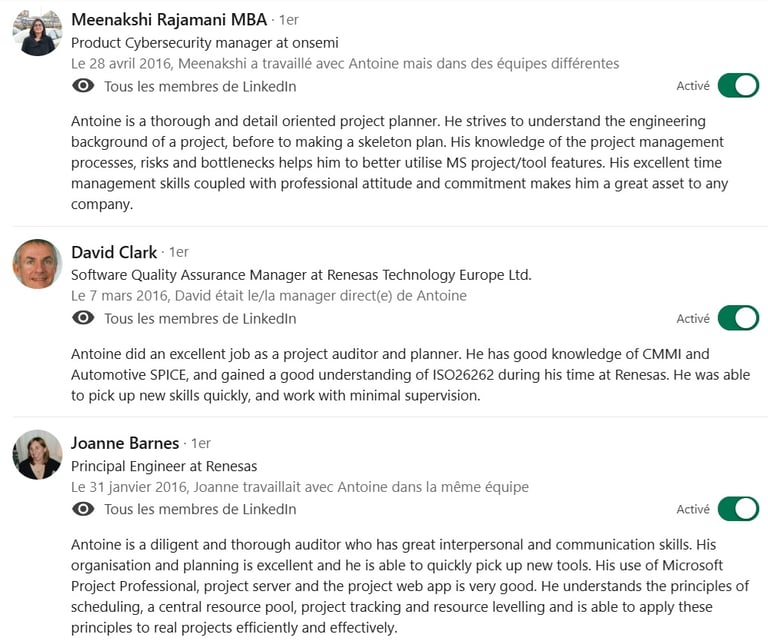Click Joanne's recommendation text about Microsoft Project

[410, 586]
